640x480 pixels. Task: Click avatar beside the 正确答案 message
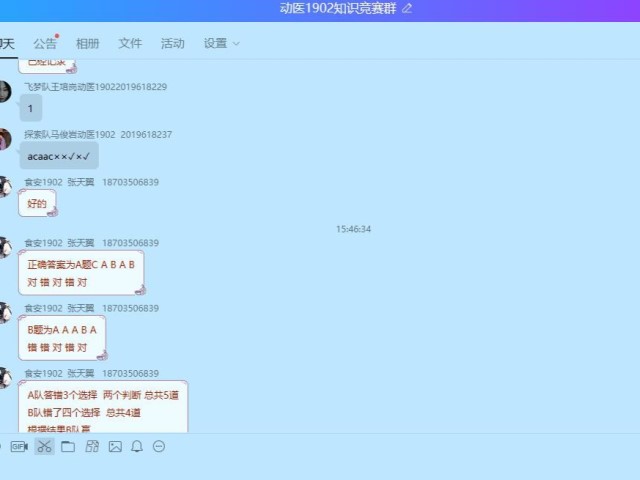pyautogui.click(x=4, y=248)
